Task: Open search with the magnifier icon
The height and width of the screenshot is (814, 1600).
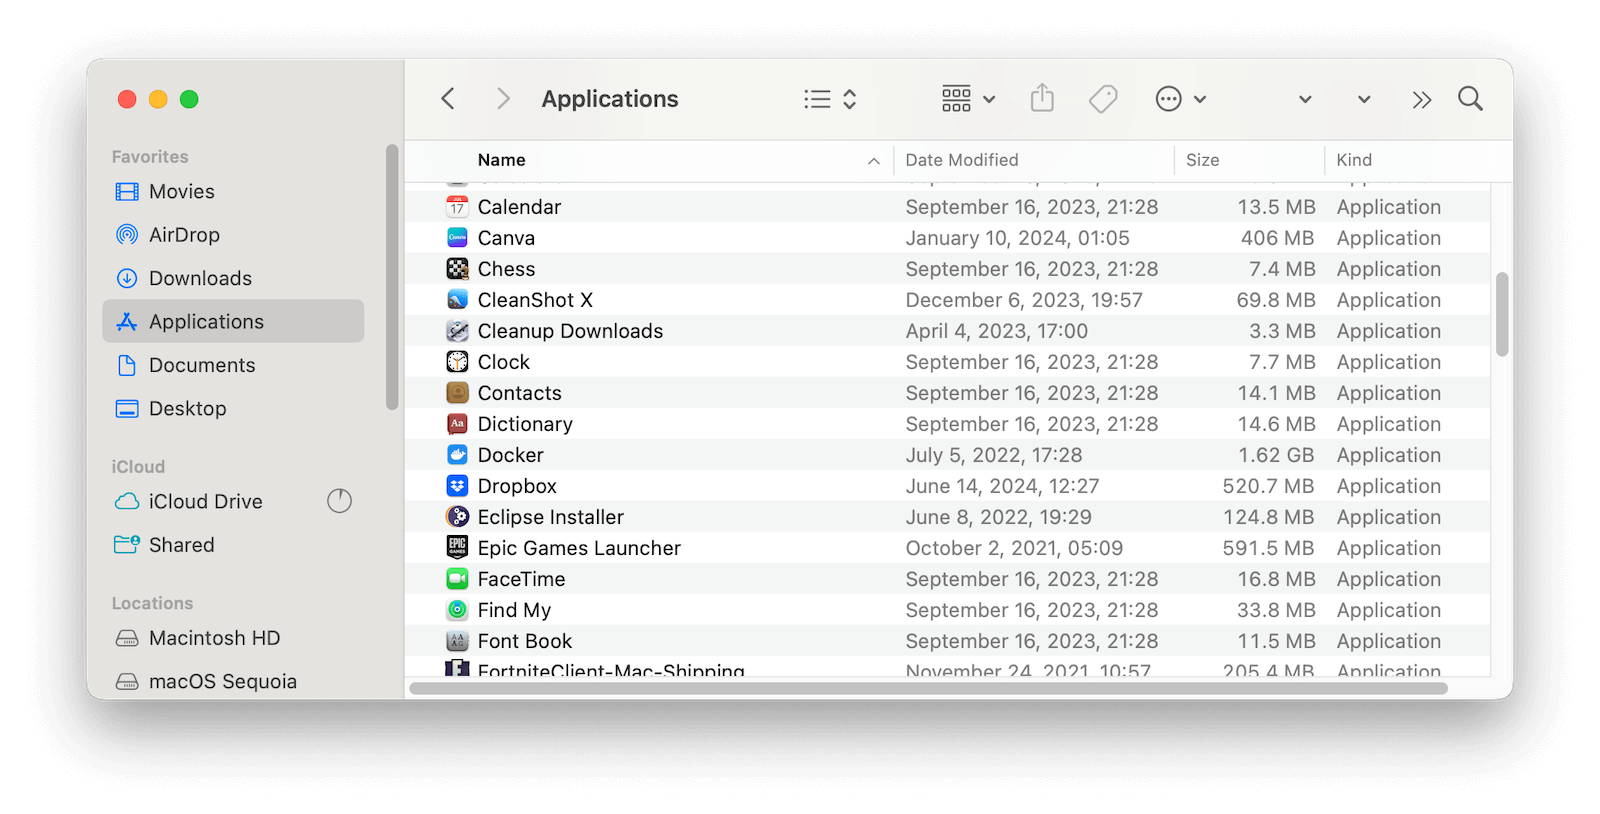Action: tap(1470, 99)
